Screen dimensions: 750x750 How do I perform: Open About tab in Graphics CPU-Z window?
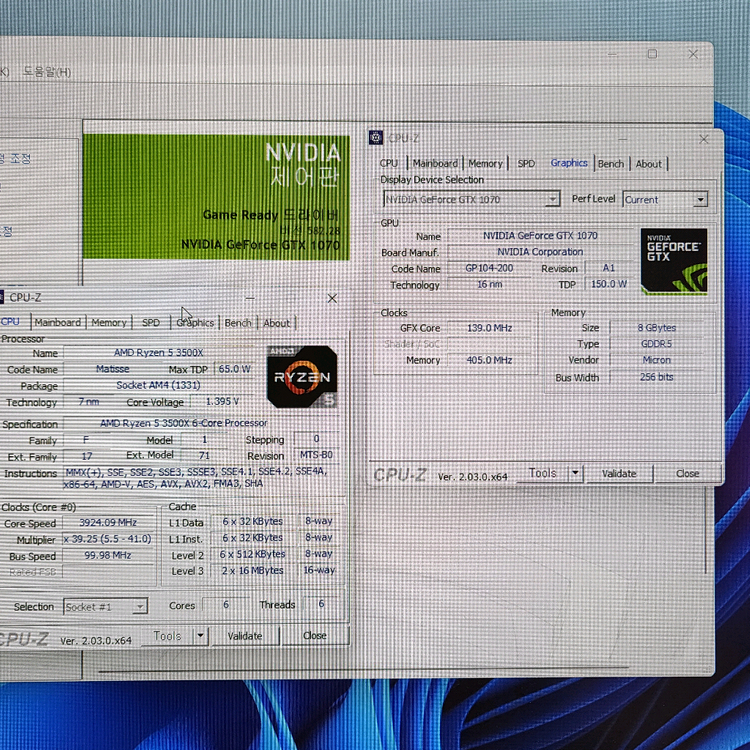pyautogui.click(x=648, y=164)
